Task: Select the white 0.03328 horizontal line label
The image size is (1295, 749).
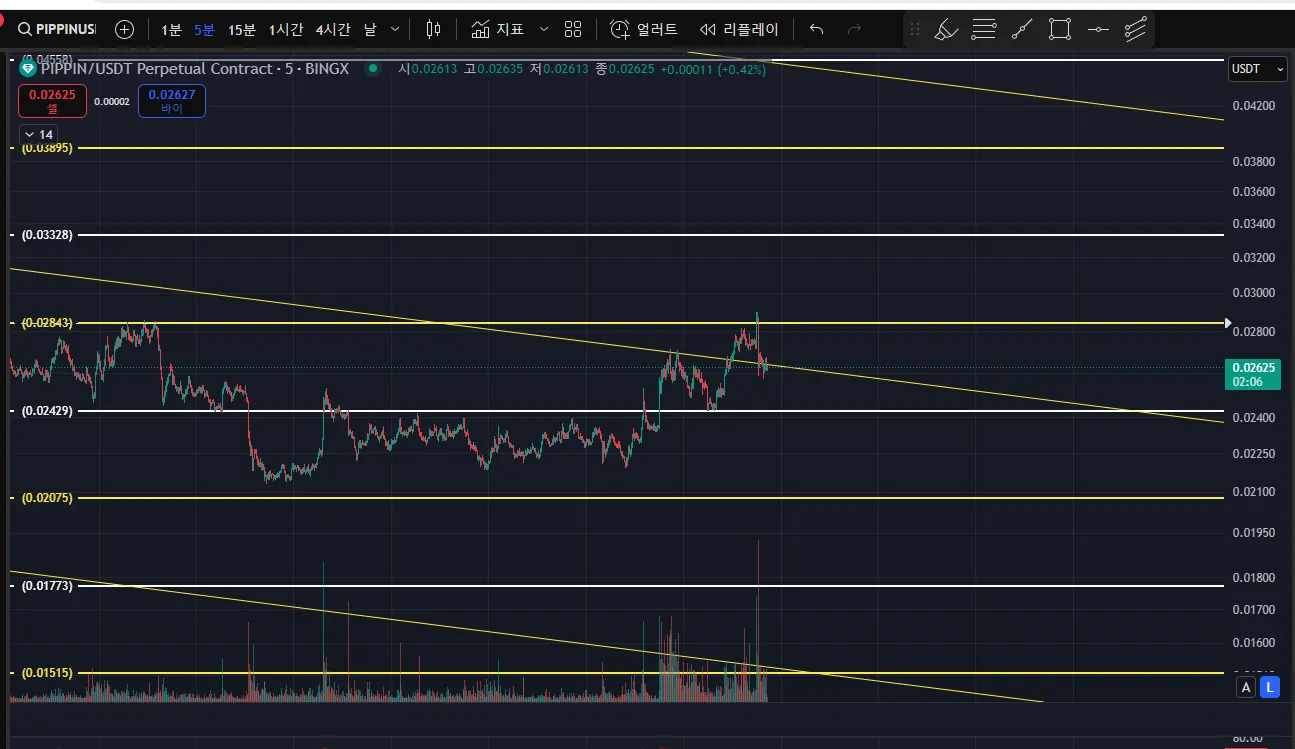Action: tap(47, 235)
